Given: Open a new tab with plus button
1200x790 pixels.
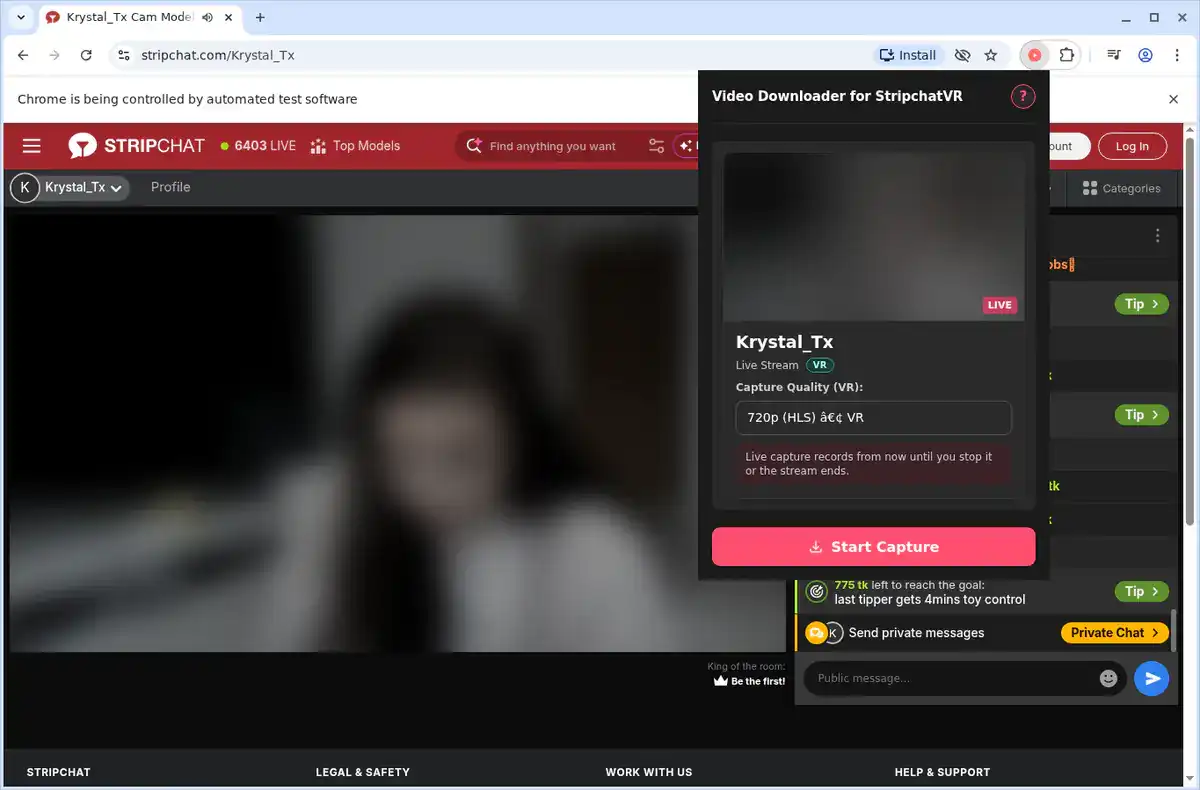Looking at the screenshot, I should 260,17.
